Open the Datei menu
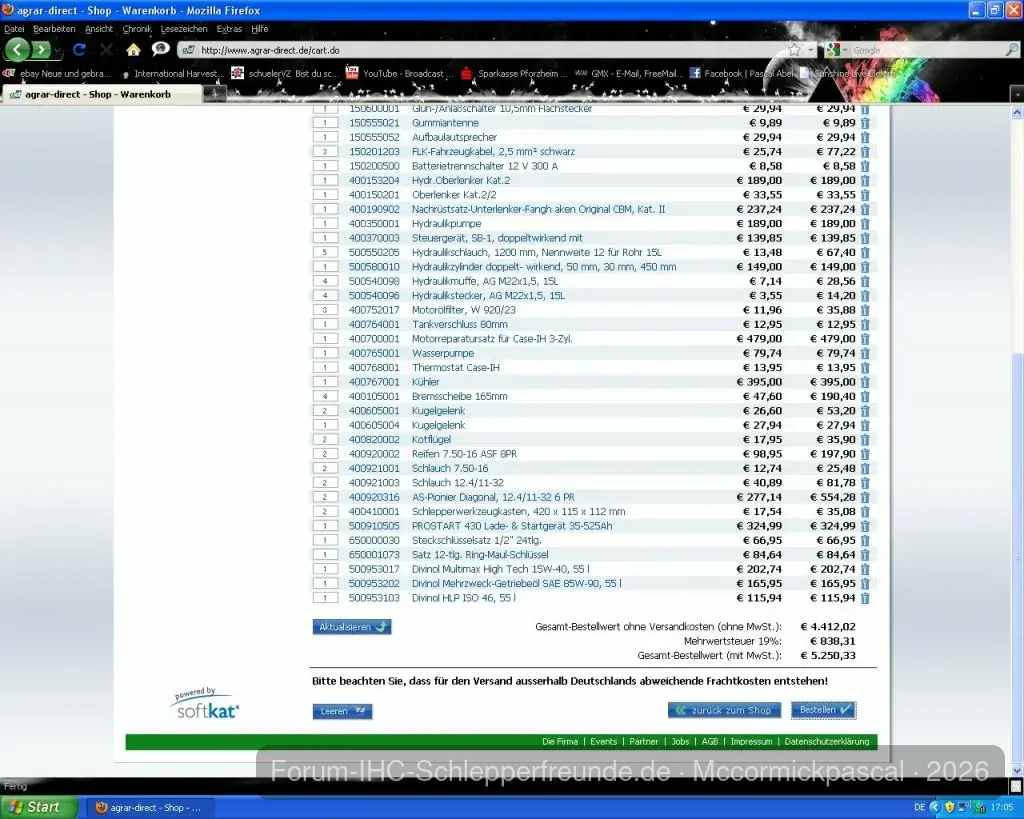This screenshot has width=1024, height=819. tap(14, 29)
